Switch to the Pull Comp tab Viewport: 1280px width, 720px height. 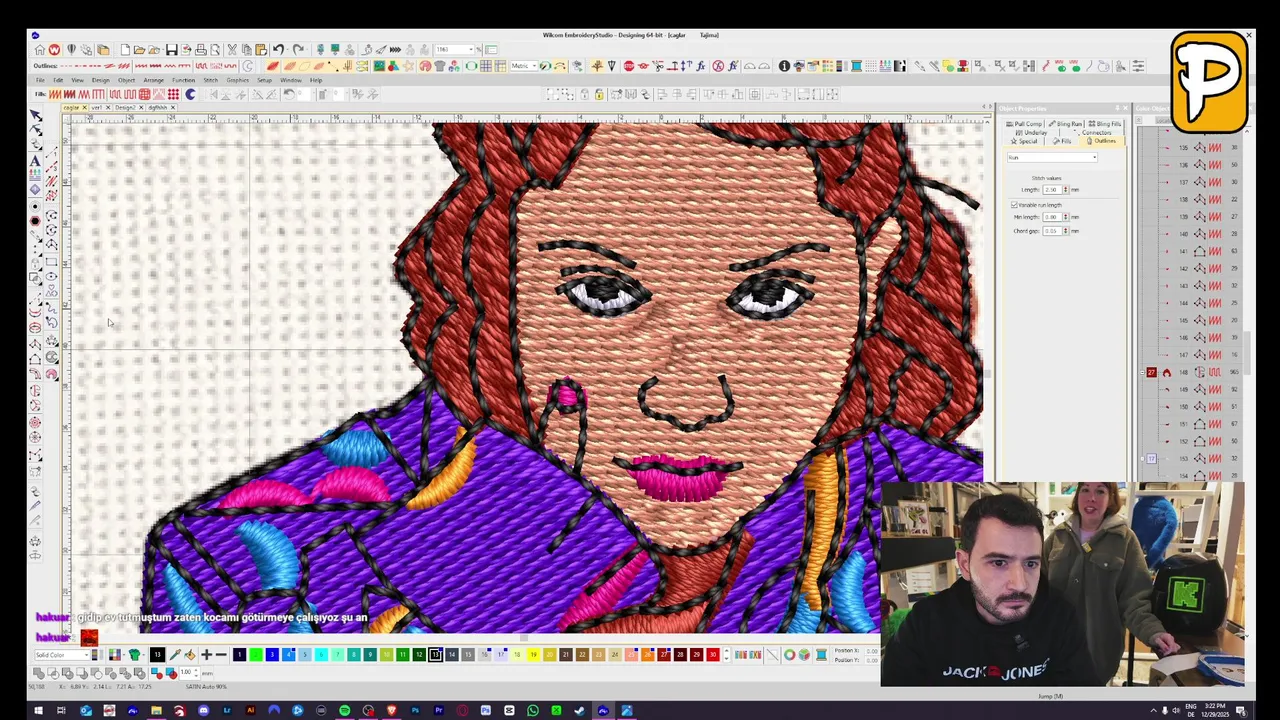tap(1024, 124)
